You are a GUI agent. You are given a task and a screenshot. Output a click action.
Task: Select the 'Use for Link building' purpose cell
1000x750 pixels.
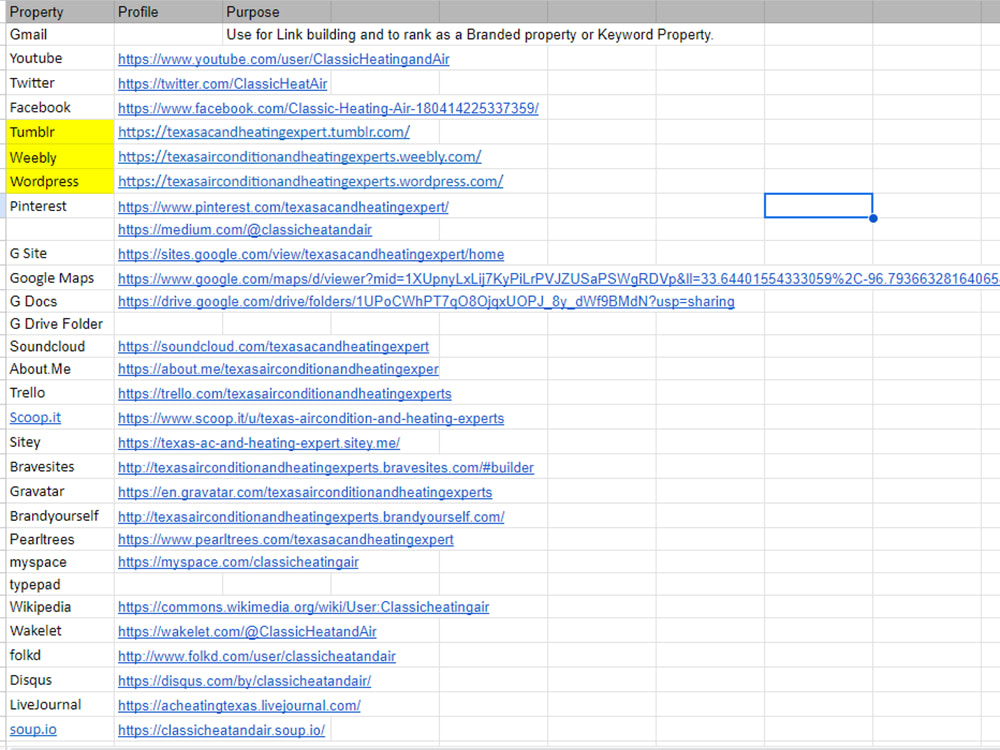[469, 34]
